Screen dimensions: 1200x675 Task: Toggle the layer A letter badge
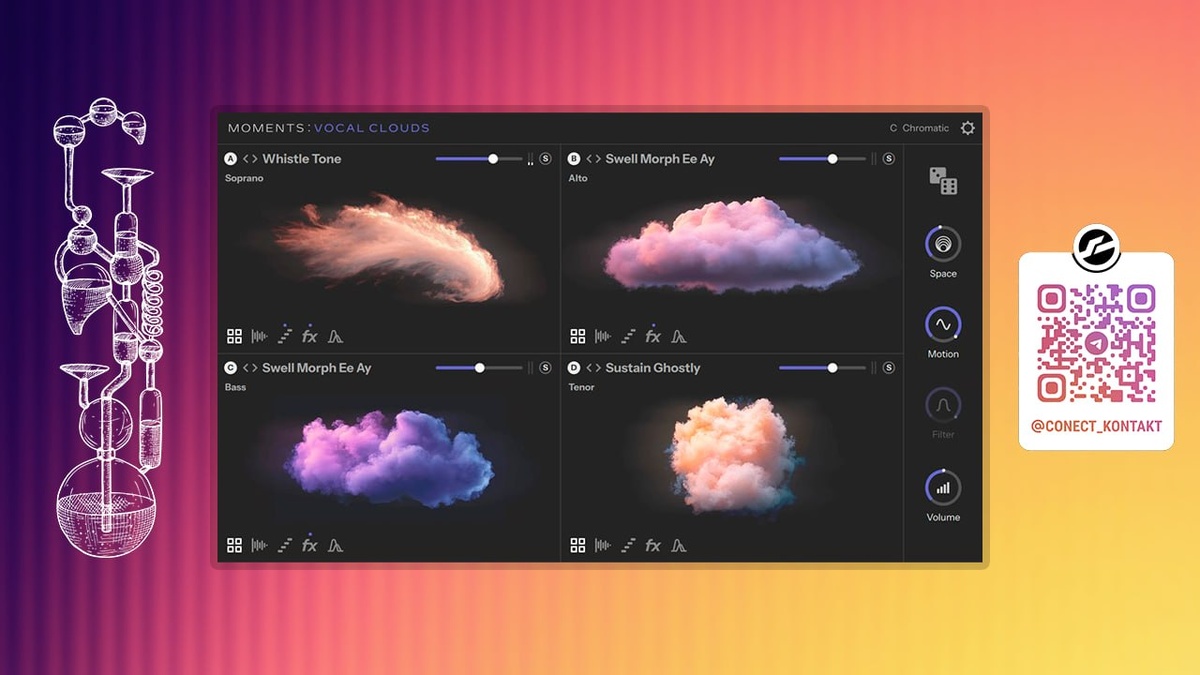pos(231,159)
